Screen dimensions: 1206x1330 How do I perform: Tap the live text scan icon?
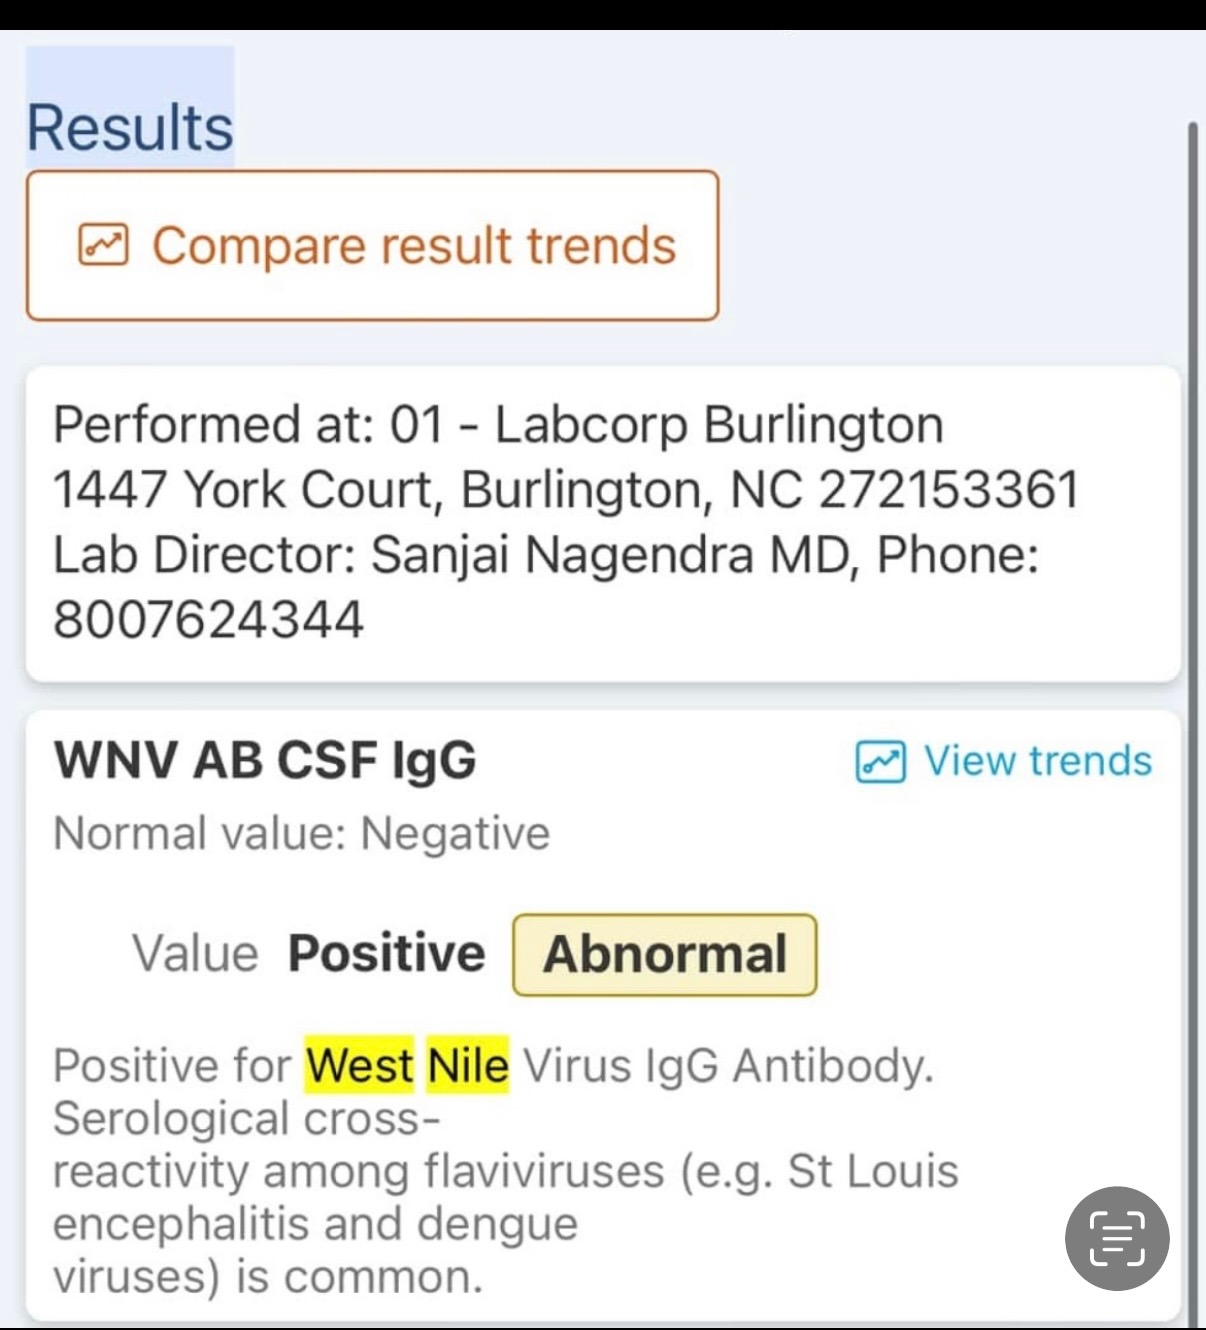pos(1116,1238)
